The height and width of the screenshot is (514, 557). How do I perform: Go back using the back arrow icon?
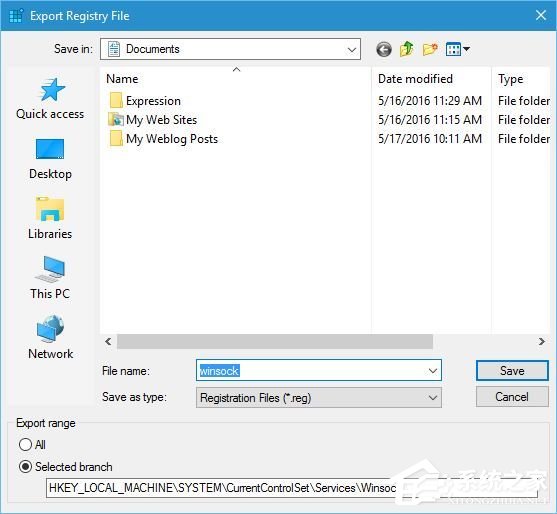(384, 49)
